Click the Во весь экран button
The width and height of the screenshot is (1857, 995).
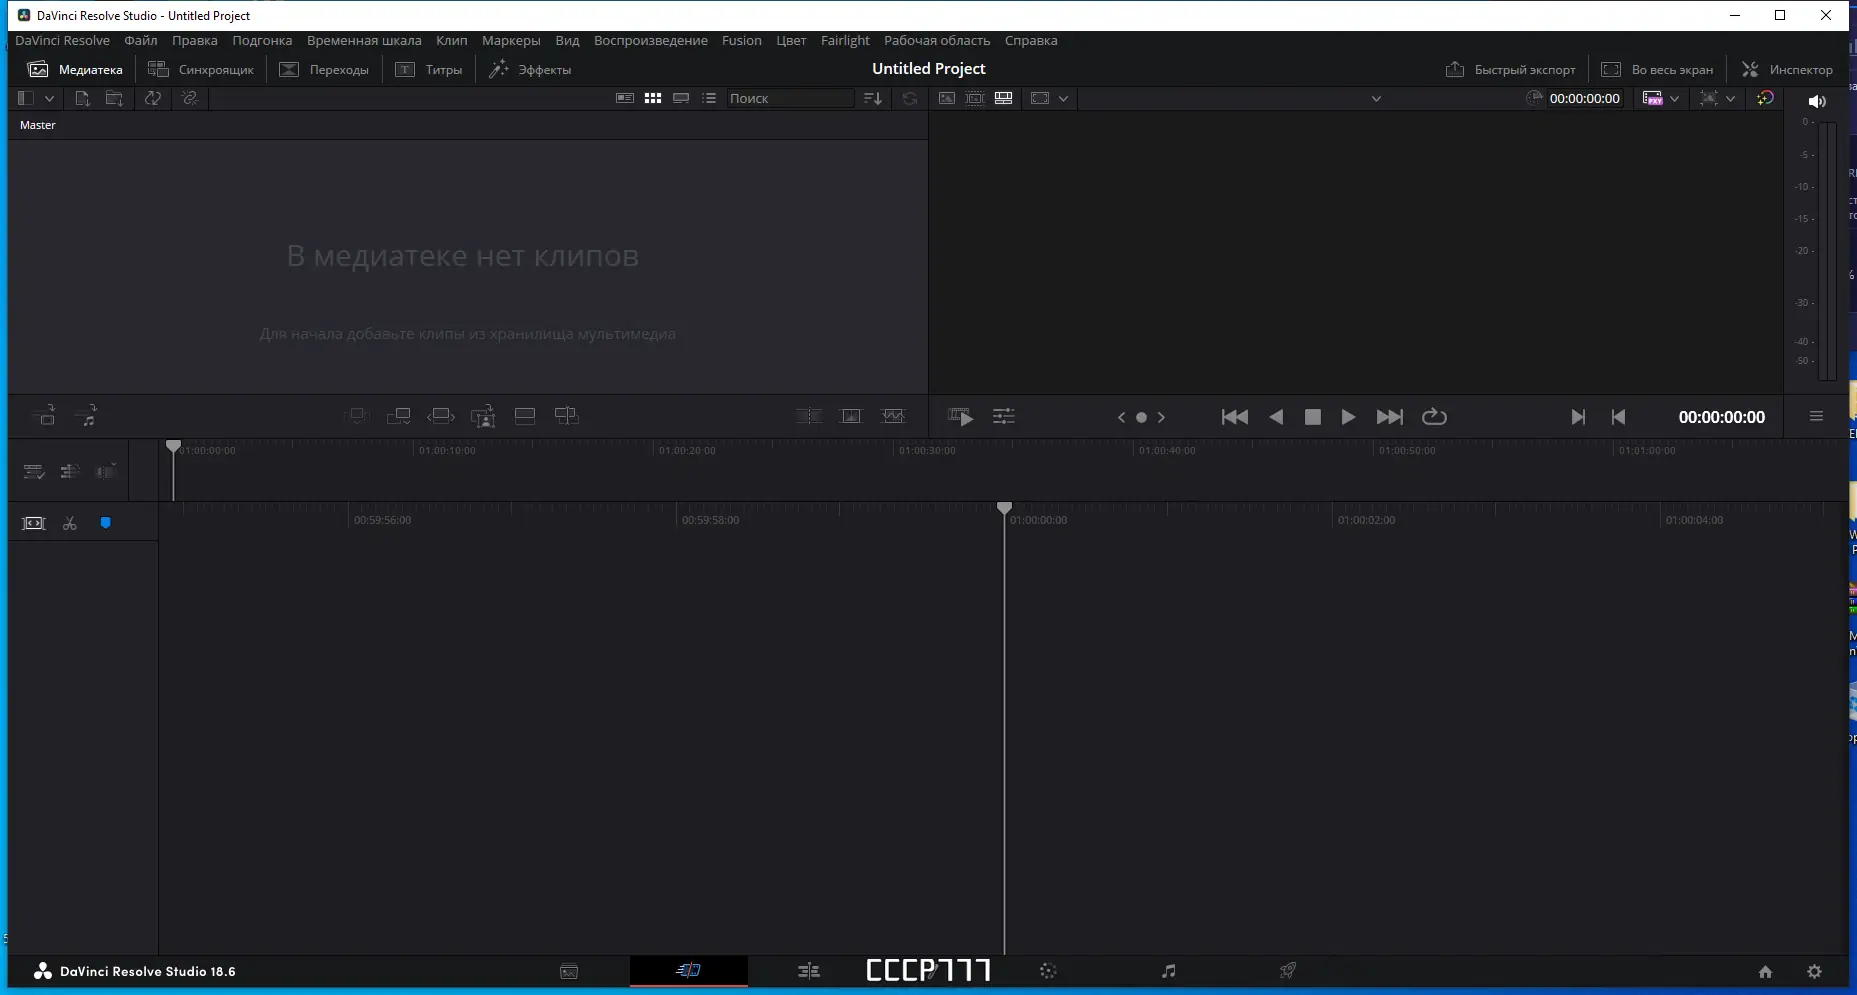click(1658, 70)
